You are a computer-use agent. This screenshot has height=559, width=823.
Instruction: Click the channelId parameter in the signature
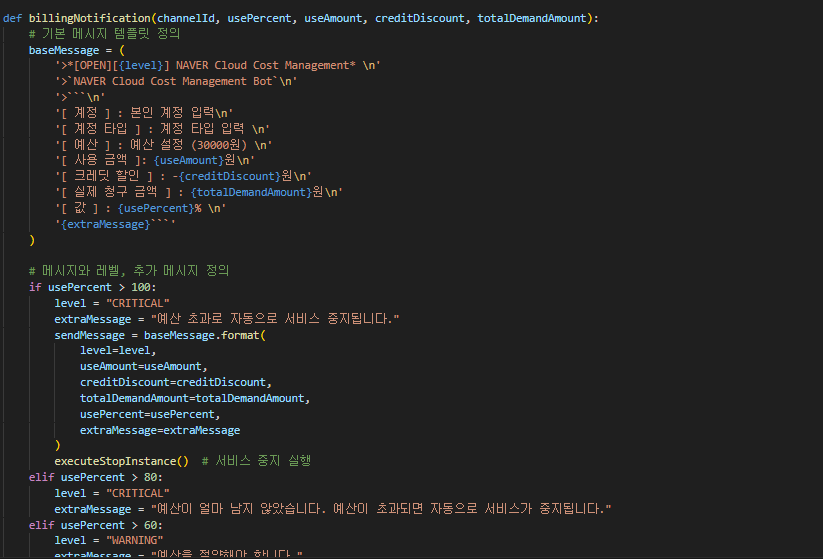(186, 18)
